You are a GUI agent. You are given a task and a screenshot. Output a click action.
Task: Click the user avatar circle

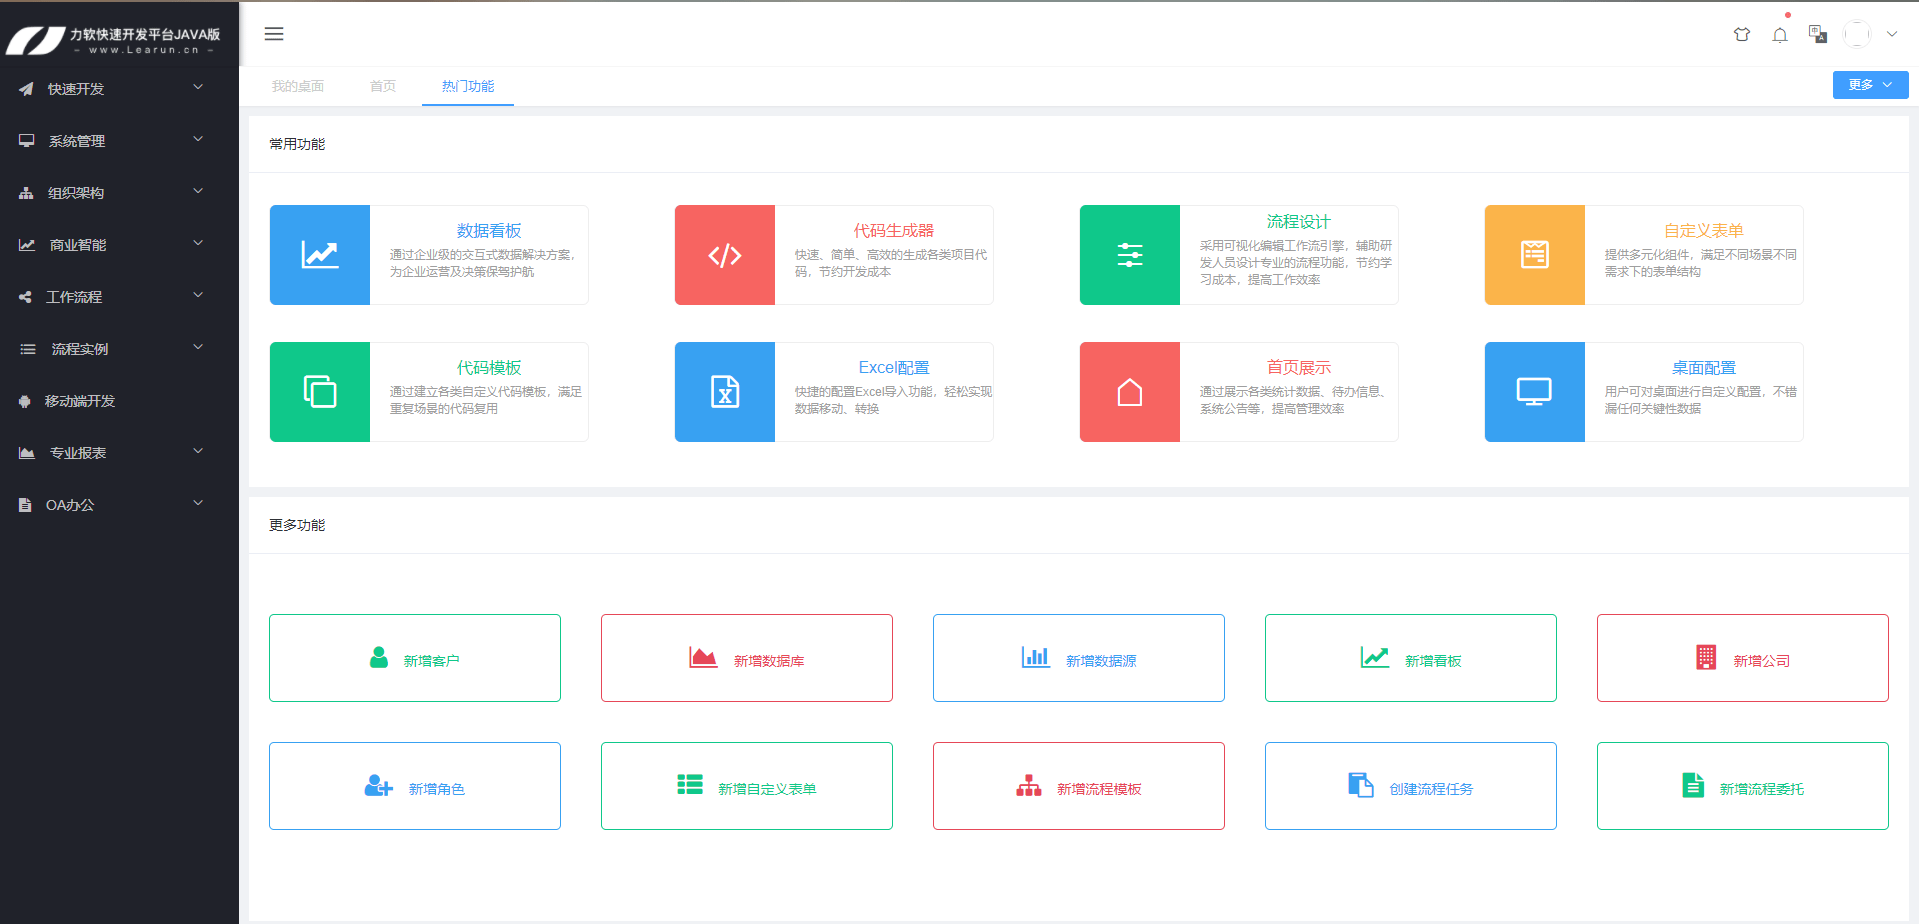(x=1857, y=34)
